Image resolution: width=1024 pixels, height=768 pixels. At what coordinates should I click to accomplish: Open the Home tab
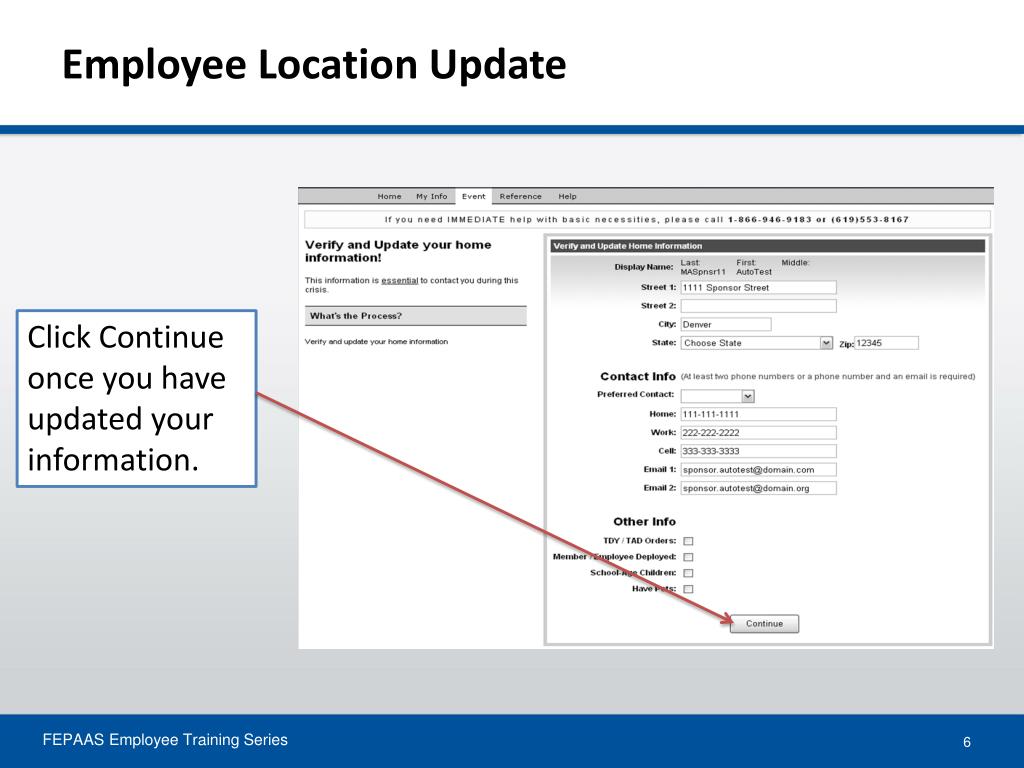[389, 197]
